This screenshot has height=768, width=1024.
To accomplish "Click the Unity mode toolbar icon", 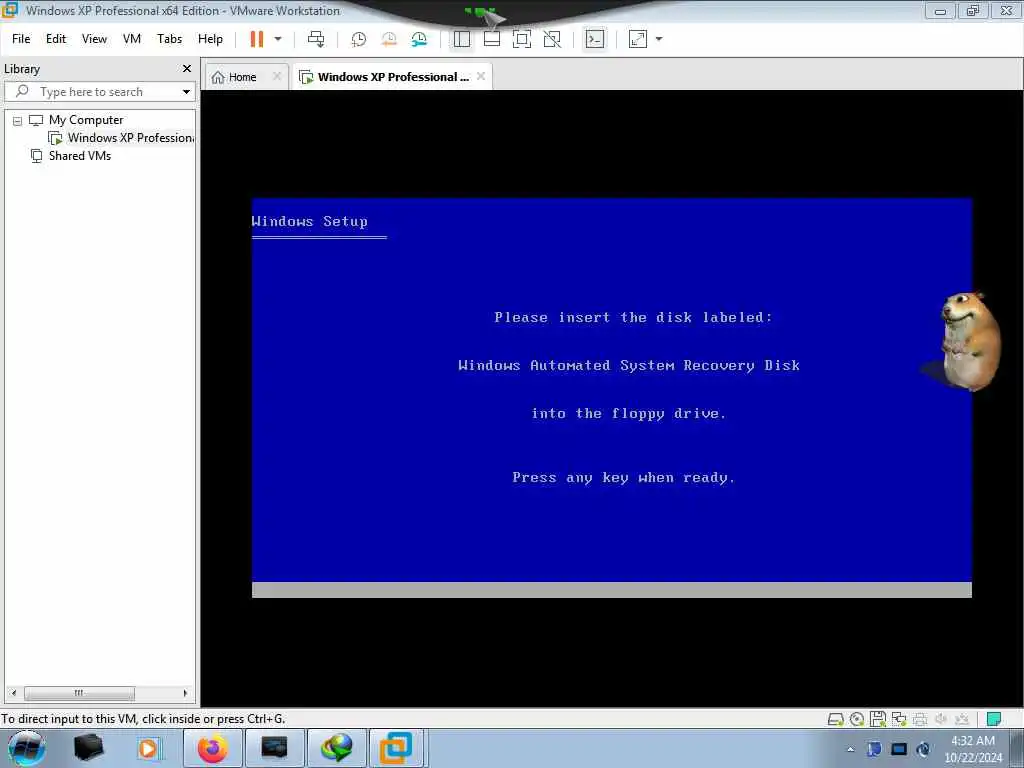I will (x=552, y=39).
